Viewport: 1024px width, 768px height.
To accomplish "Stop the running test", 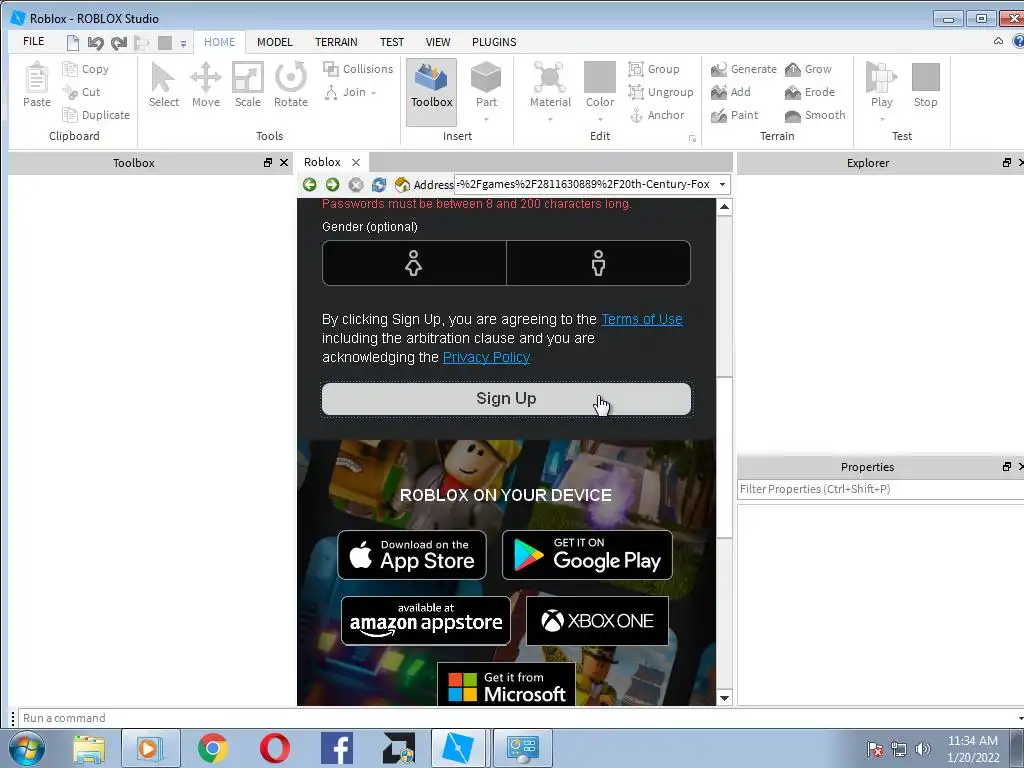I will (925, 85).
